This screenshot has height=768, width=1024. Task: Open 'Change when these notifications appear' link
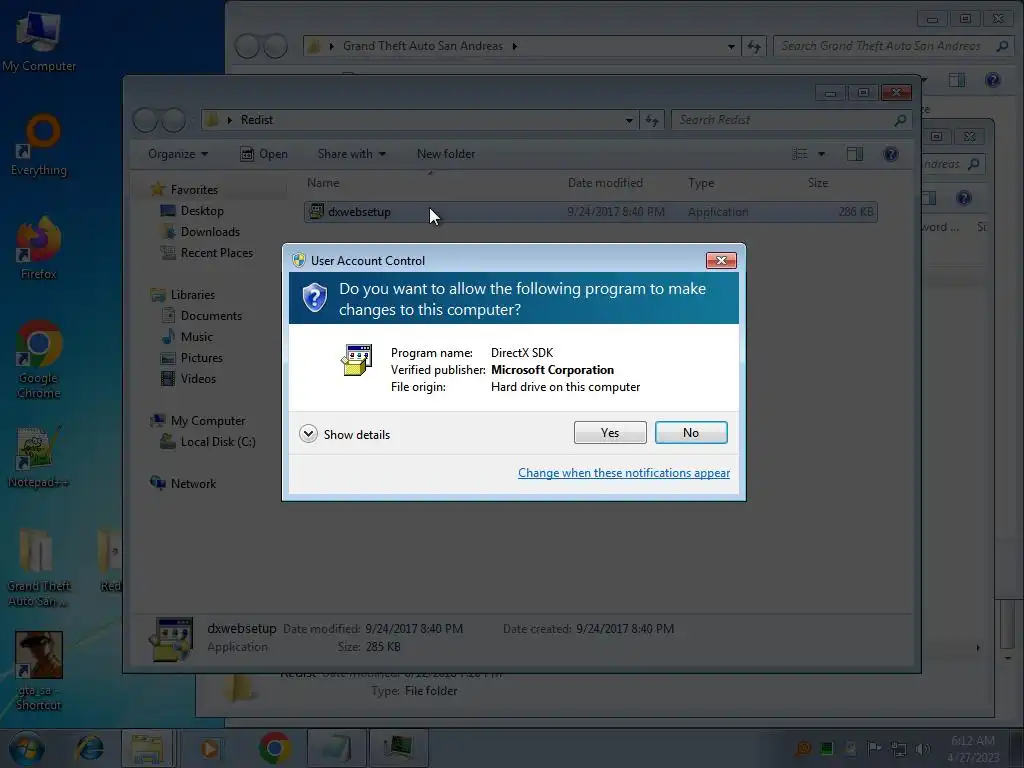[624, 473]
